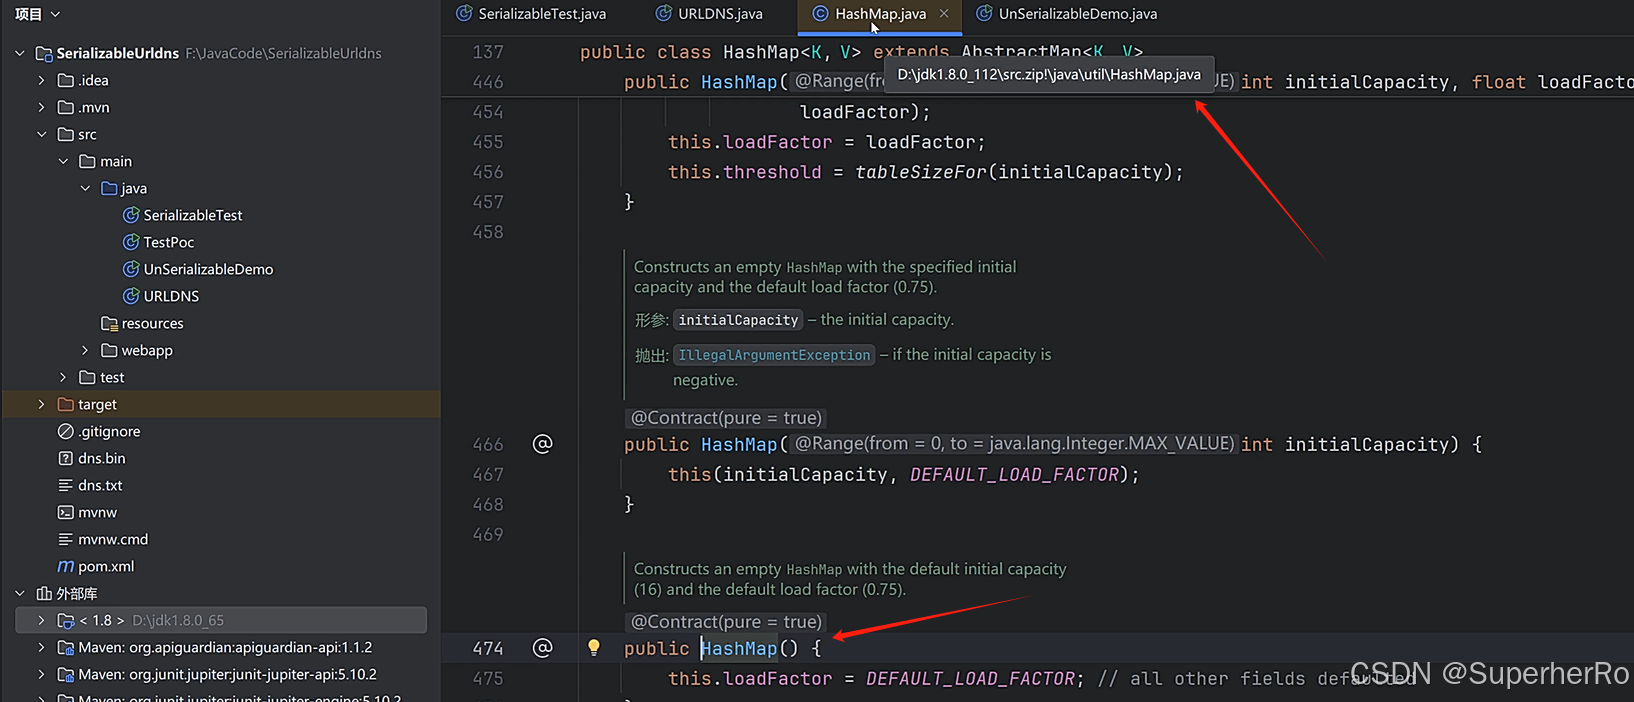Click the pom.xml Maven icon
The width and height of the screenshot is (1634, 702).
click(x=66, y=566)
